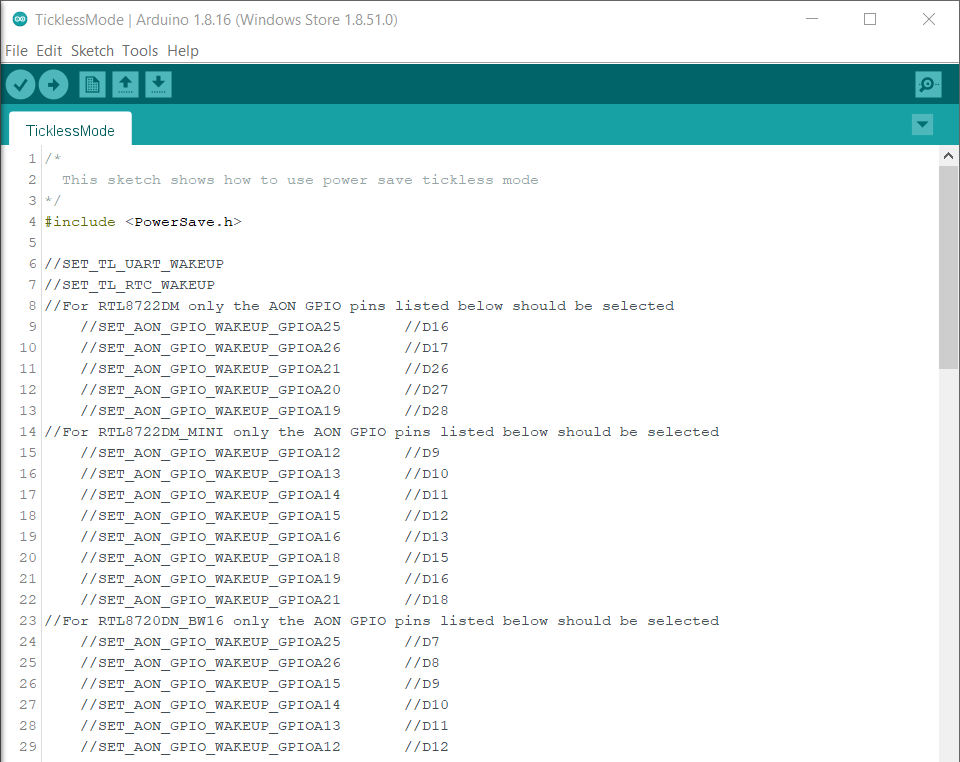This screenshot has height=762, width=960.
Task: Click the GPIOA13 line marked //D10
Action: [x=264, y=474]
